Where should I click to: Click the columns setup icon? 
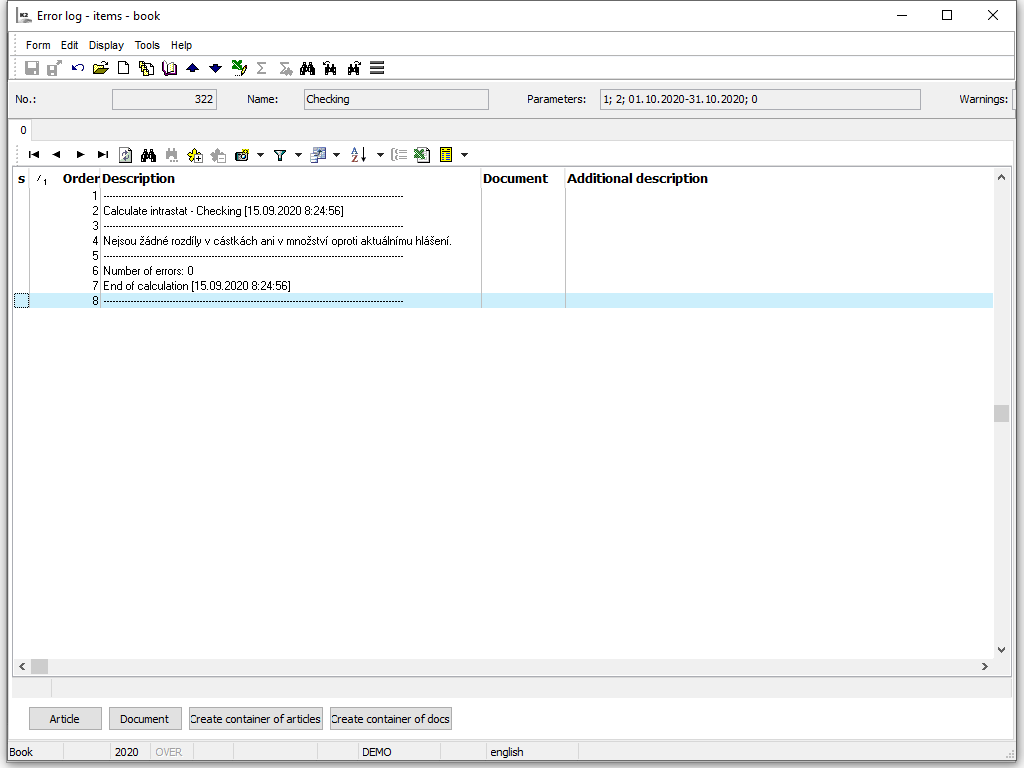click(318, 155)
